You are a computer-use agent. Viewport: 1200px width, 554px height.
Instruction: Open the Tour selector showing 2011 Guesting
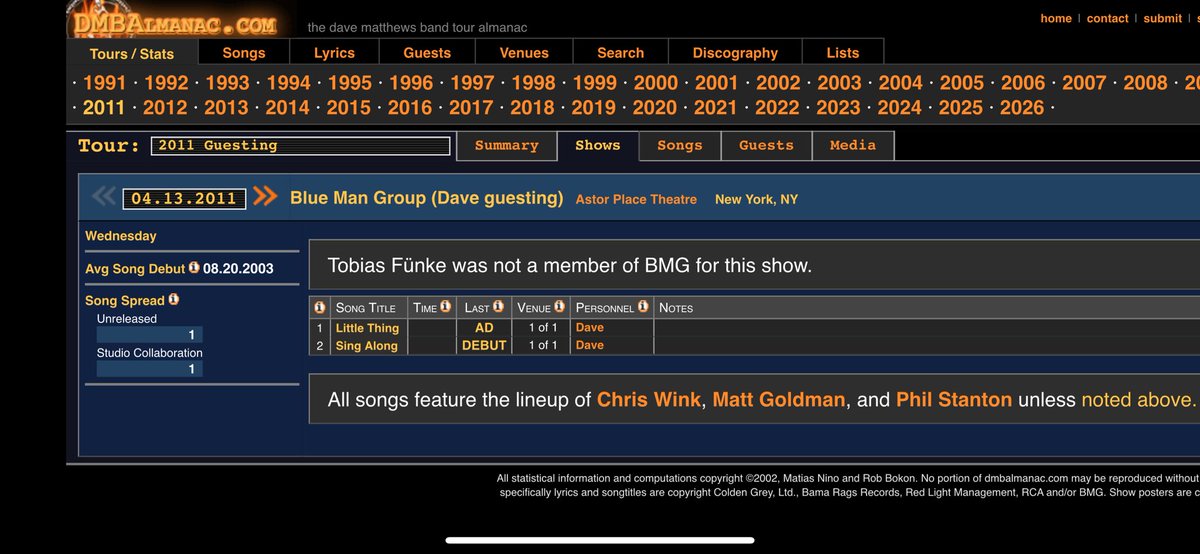click(302, 146)
